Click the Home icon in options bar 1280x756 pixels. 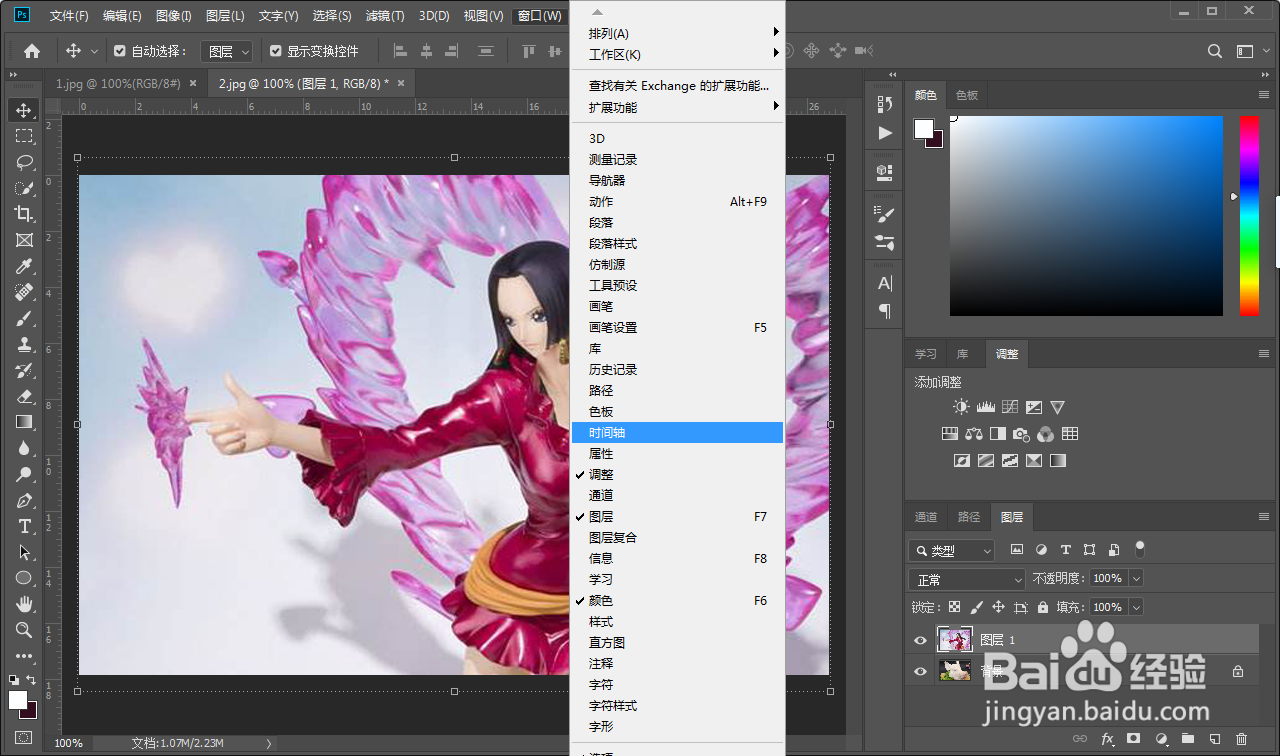[x=32, y=51]
